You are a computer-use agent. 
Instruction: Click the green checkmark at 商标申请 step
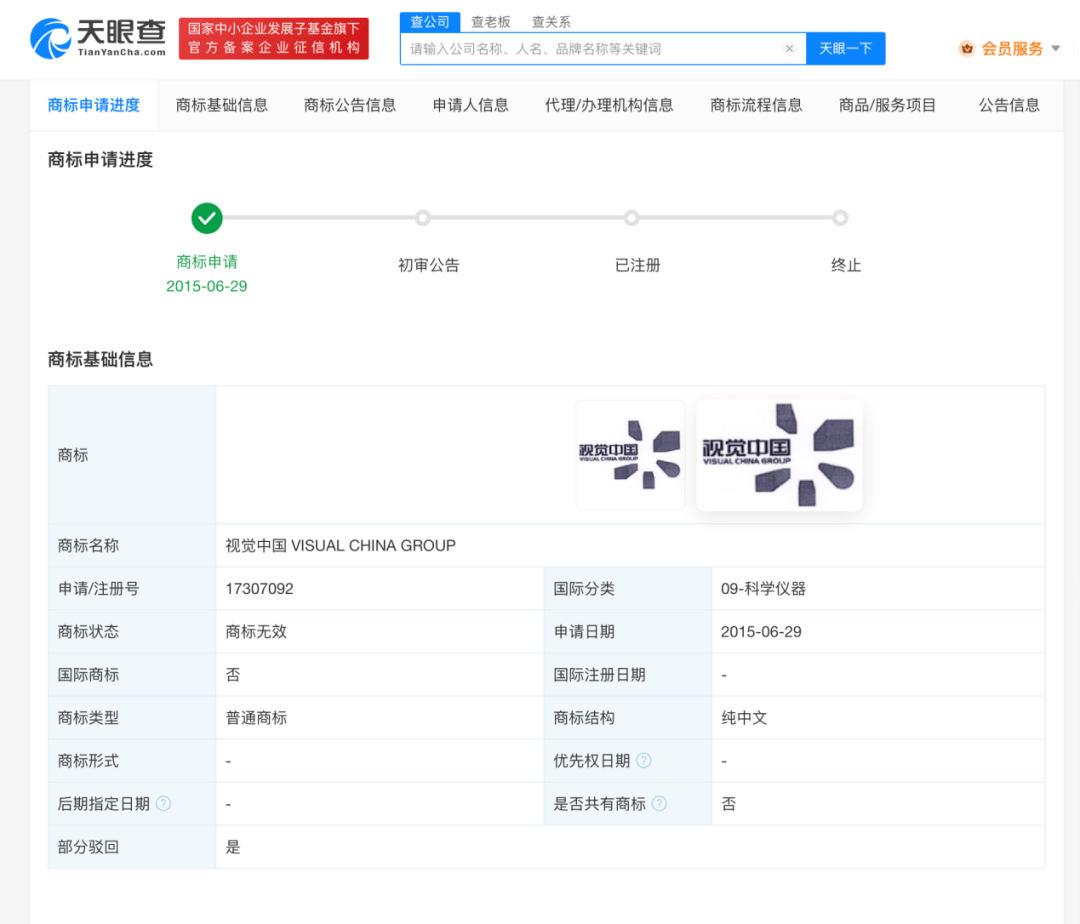(x=207, y=217)
